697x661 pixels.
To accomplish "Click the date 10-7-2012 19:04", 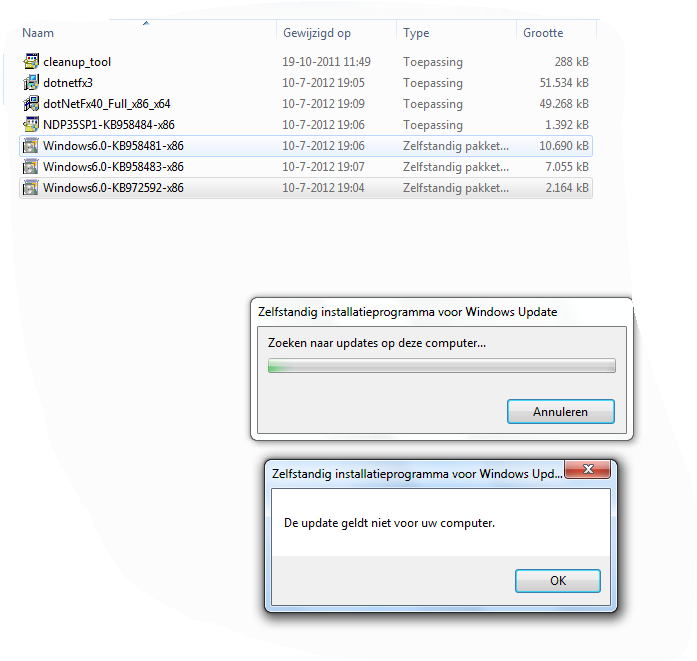I will 323,187.
